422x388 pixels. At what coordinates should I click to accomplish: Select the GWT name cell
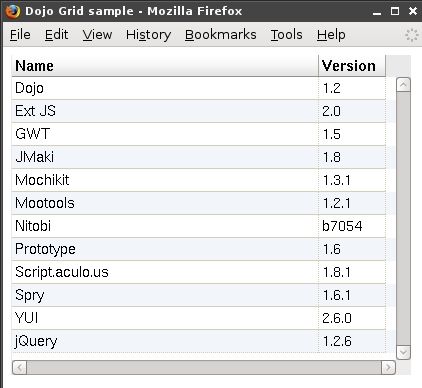coord(165,134)
